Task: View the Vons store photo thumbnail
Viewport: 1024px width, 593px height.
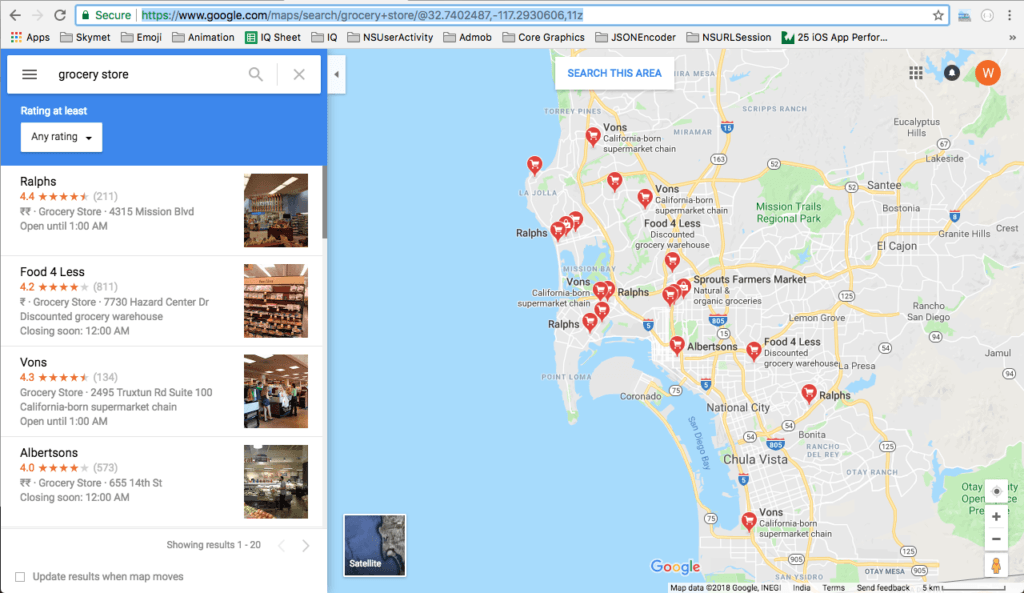Action: click(x=276, y=391)
